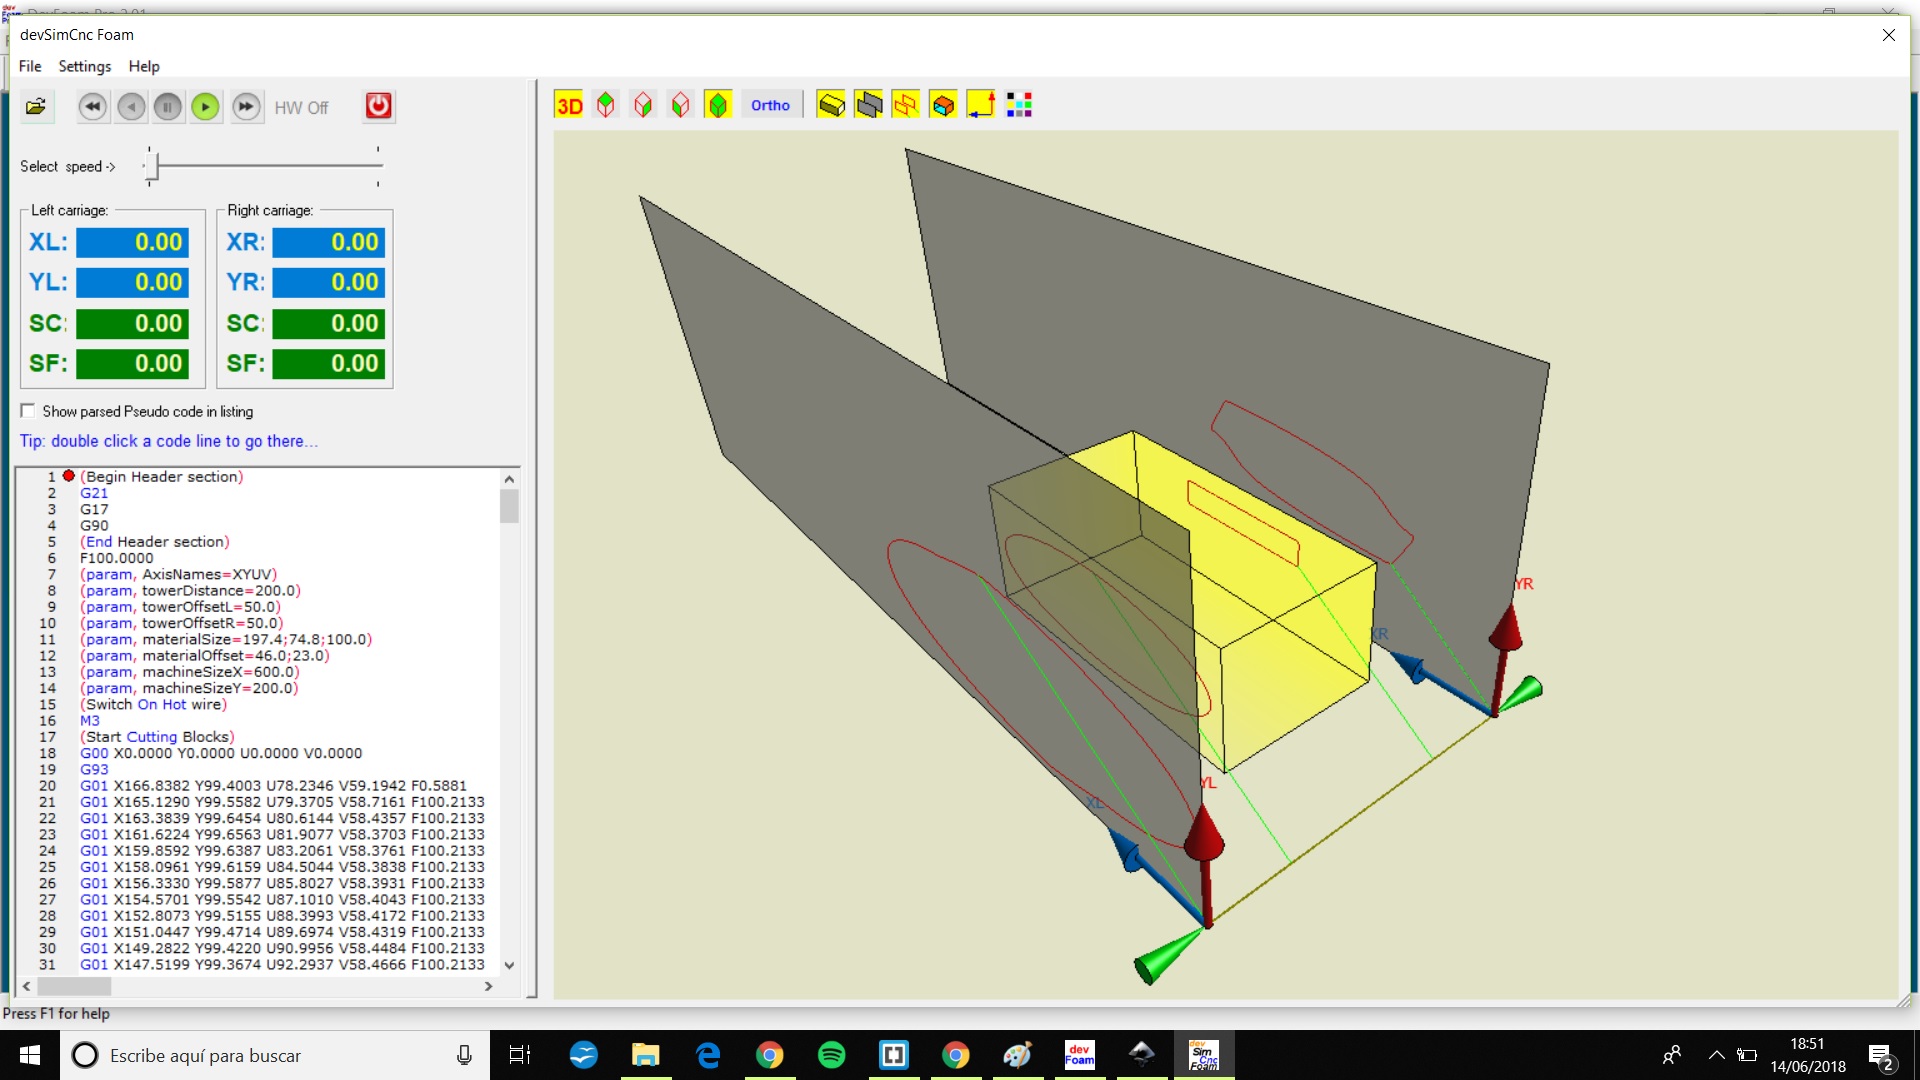The width and height of the screenshot is (1920, 1080).
Task: Toggle the yellow foam block display icon
Action: pyautogui.click(x=830, y=105)
